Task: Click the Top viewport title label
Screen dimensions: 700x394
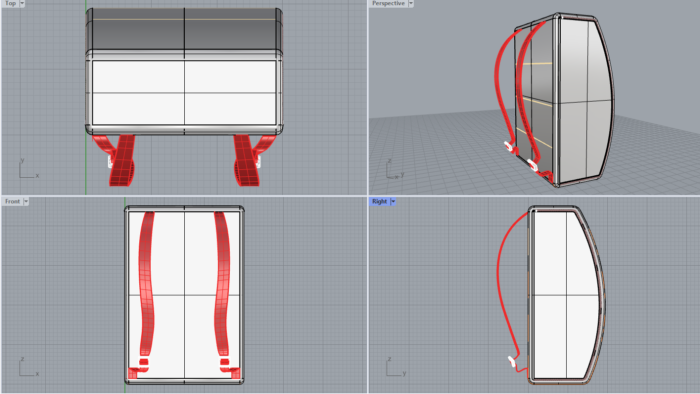Action: (x=10, y=3)
